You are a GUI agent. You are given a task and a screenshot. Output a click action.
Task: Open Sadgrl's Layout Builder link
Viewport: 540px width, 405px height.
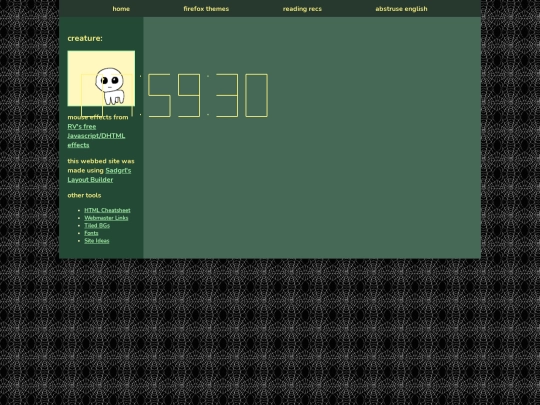(x=99, y=175)
